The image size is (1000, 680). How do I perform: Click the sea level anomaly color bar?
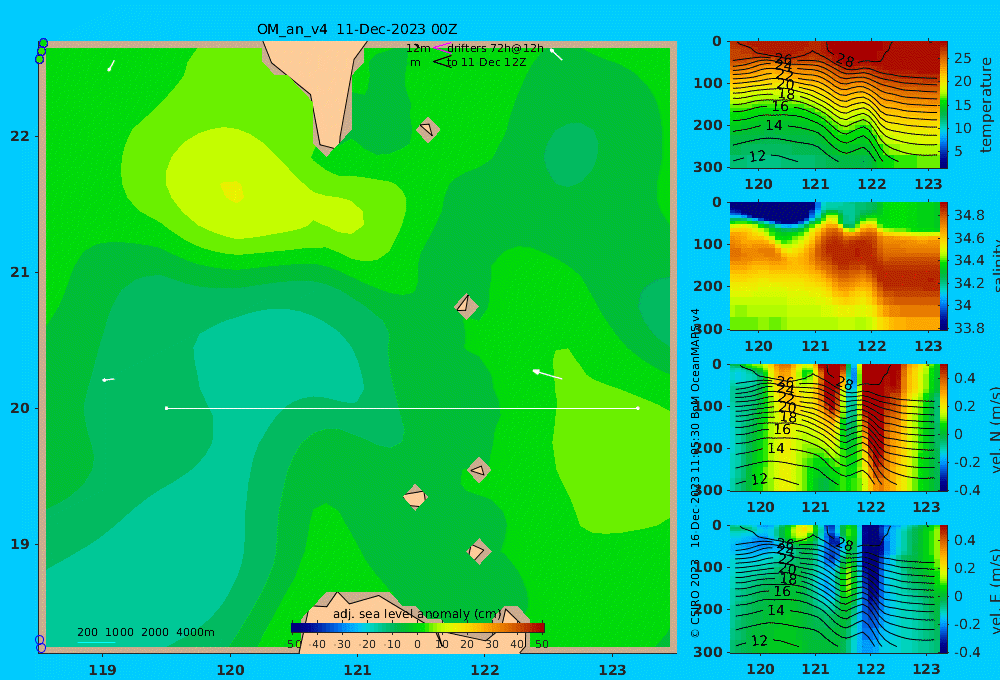[418, 628]
